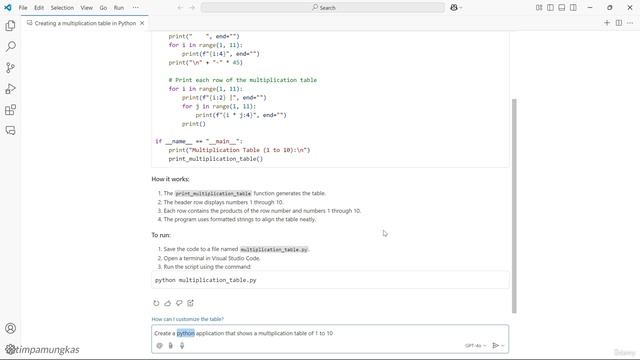The image size is (640, 360).
Task: Click the 'How it works:' heading
Action: point(170,179)
